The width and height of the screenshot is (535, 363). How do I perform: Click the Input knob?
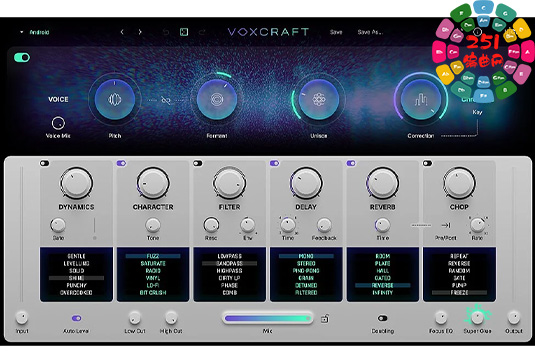tap(22, 318)
